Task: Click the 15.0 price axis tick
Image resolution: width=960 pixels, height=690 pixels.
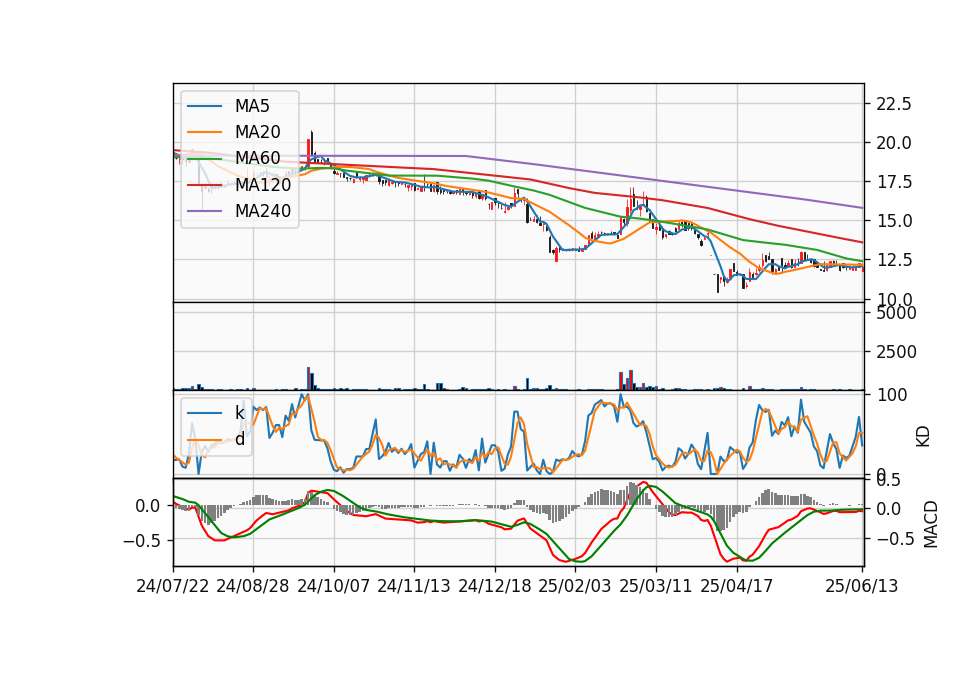Action: [x=894, y=221]
